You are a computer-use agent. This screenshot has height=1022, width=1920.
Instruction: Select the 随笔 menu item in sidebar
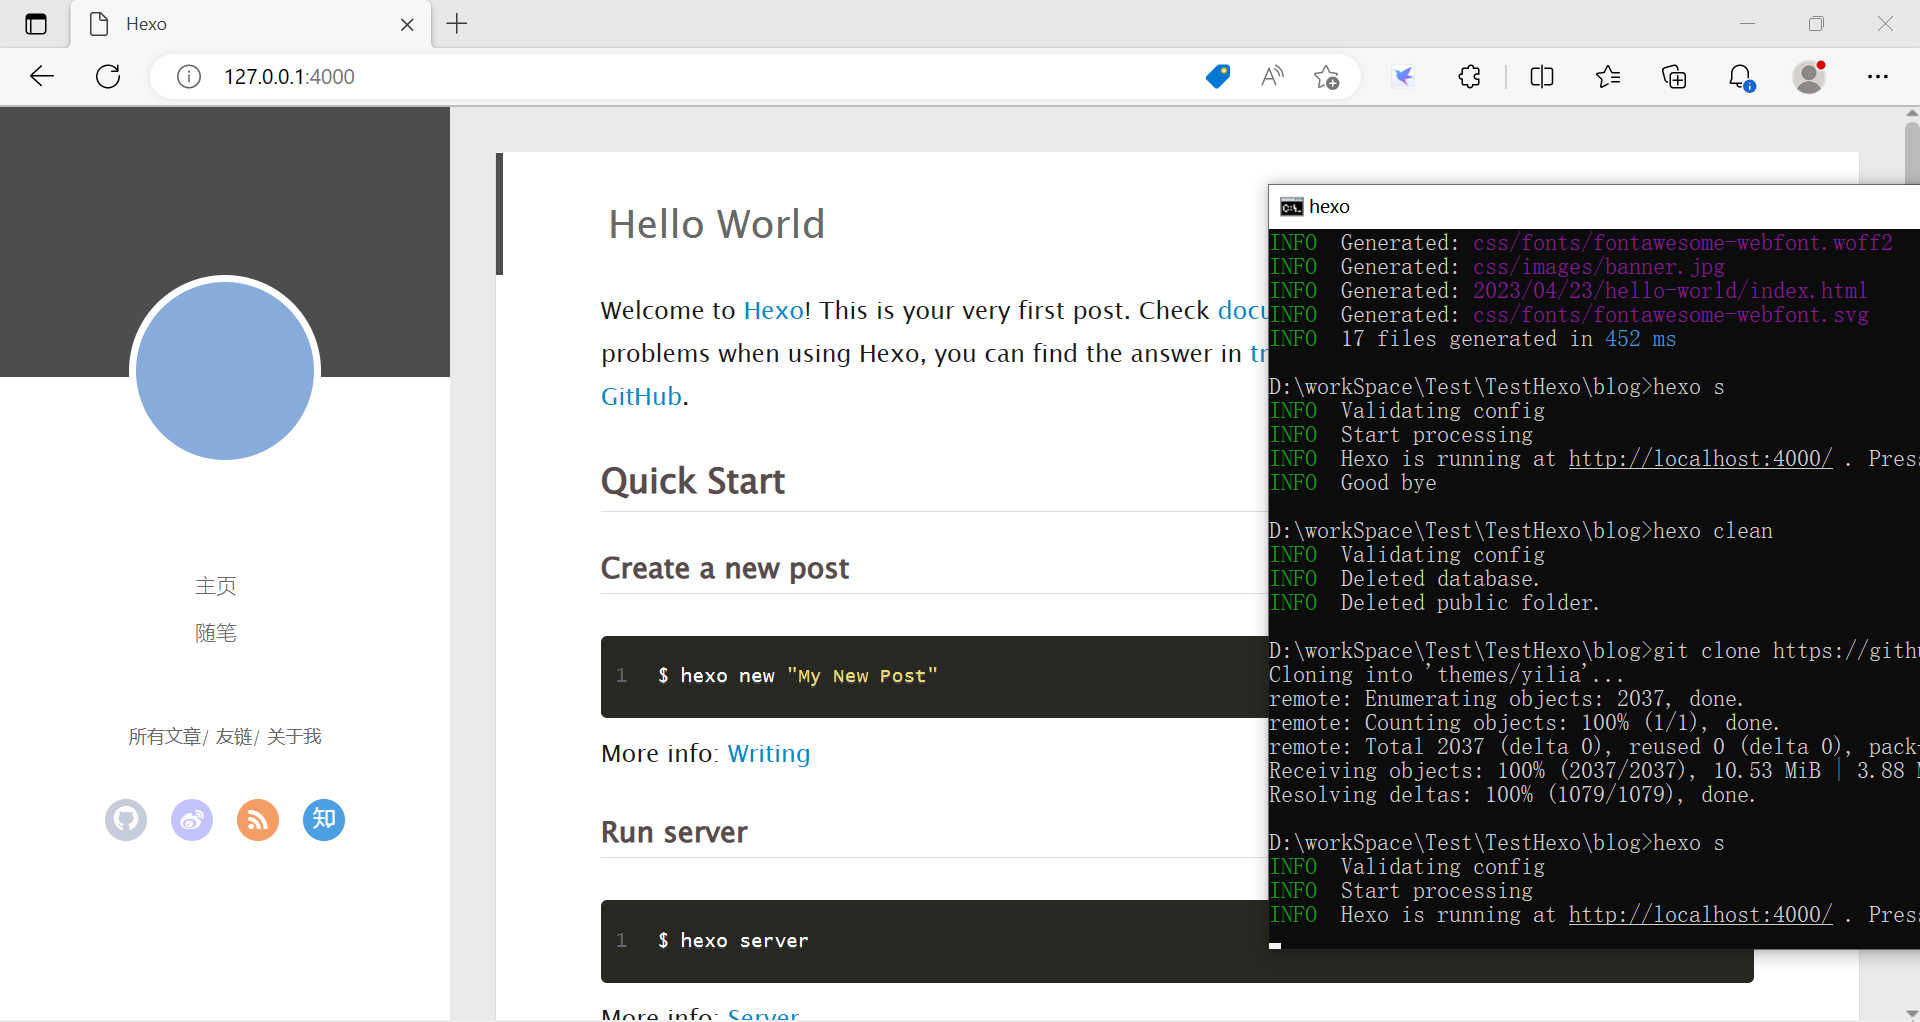(216, 633)
